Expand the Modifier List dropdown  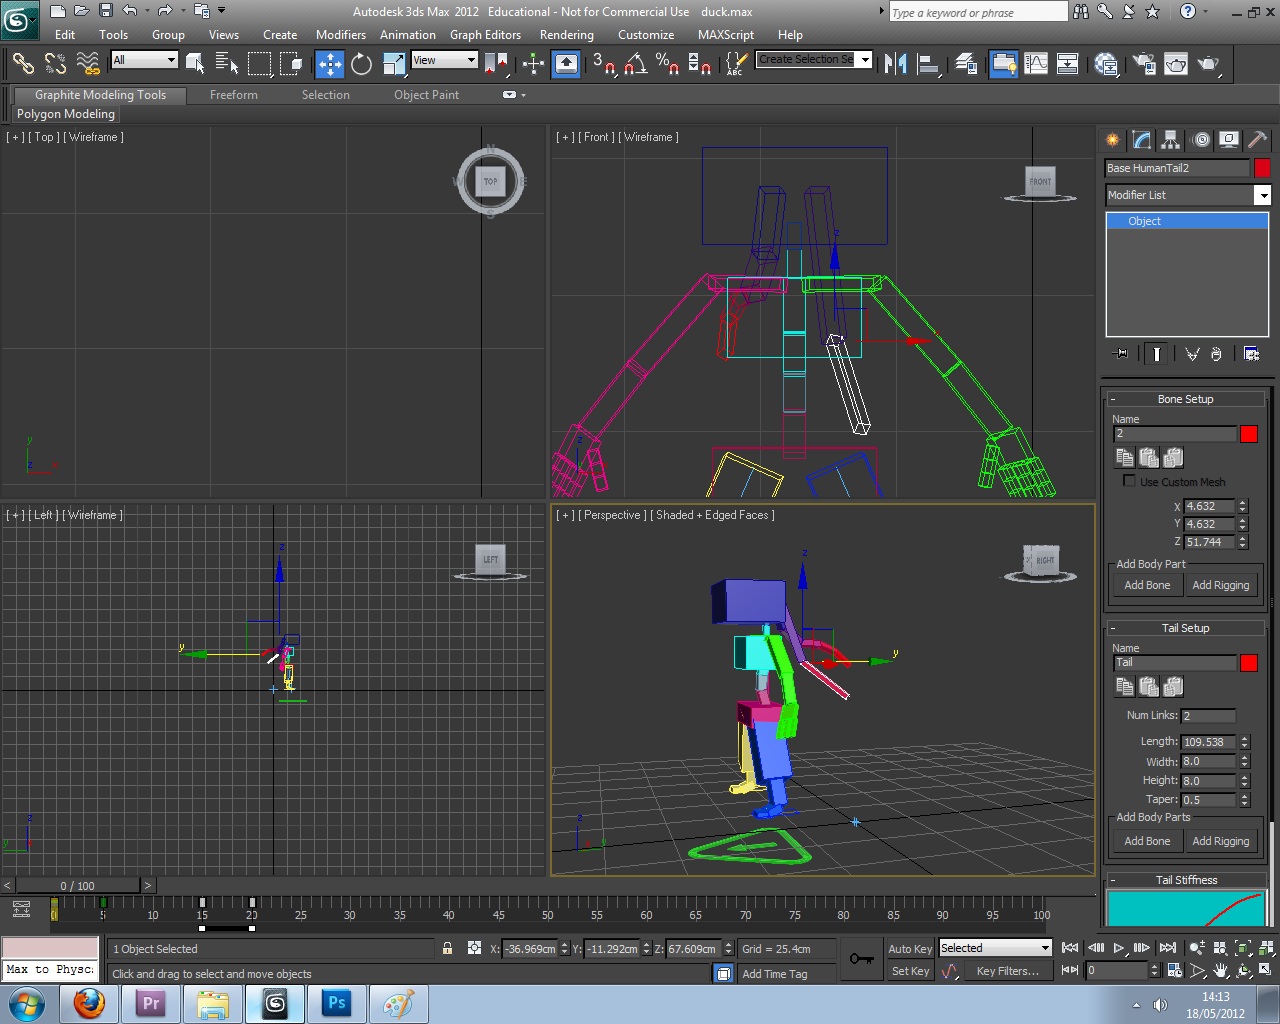tap(1263, 195)
